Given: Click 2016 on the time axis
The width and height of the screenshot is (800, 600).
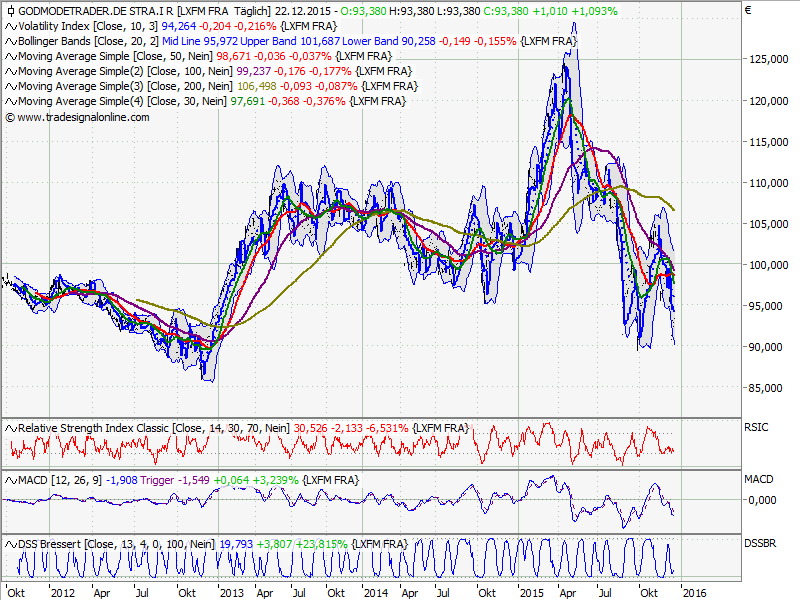Looking at the screenshot, I should tap(694, 592).
